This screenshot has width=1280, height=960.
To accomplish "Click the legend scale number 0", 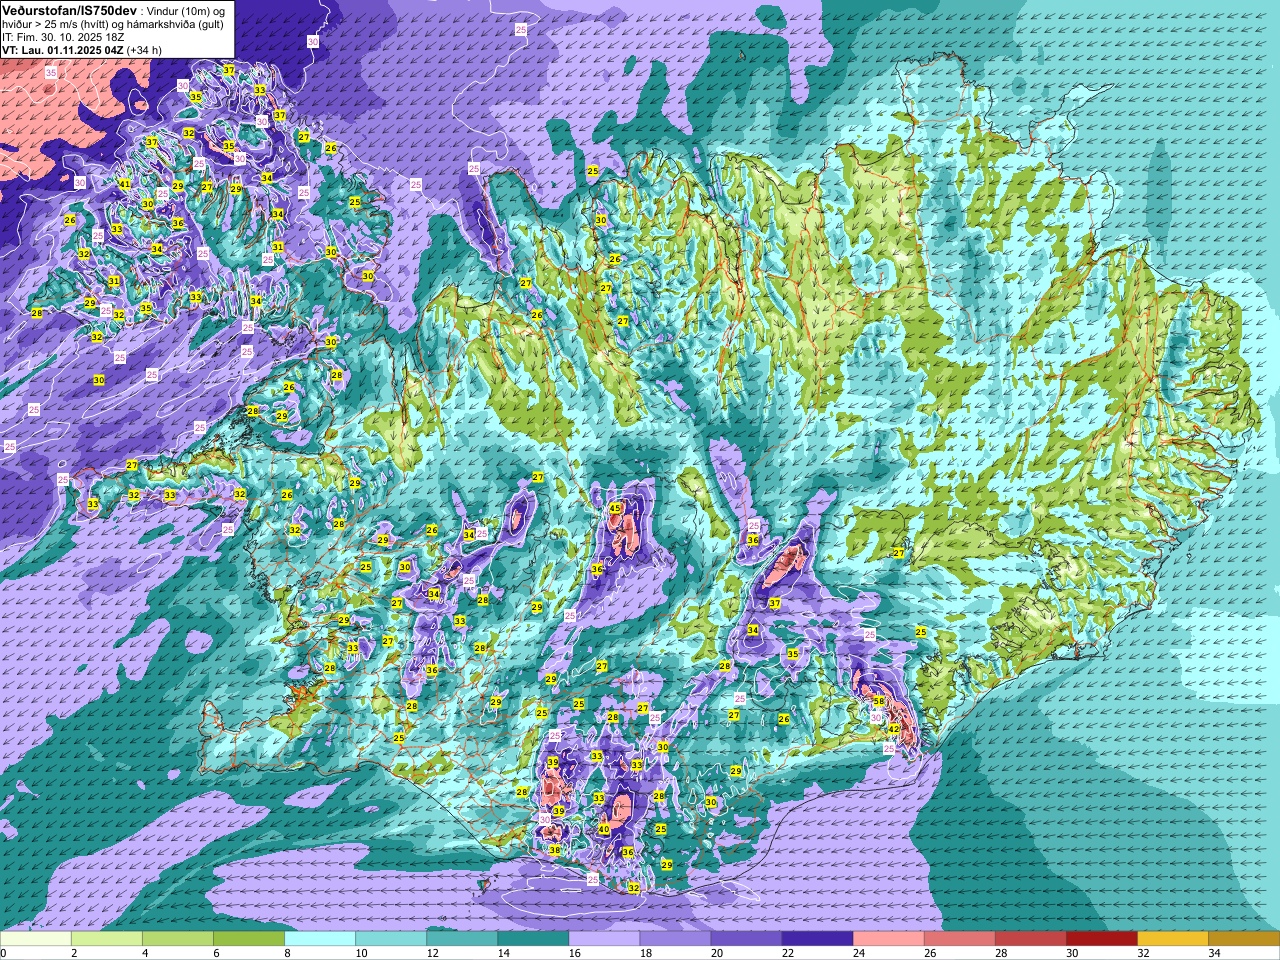I will point(3,953).
